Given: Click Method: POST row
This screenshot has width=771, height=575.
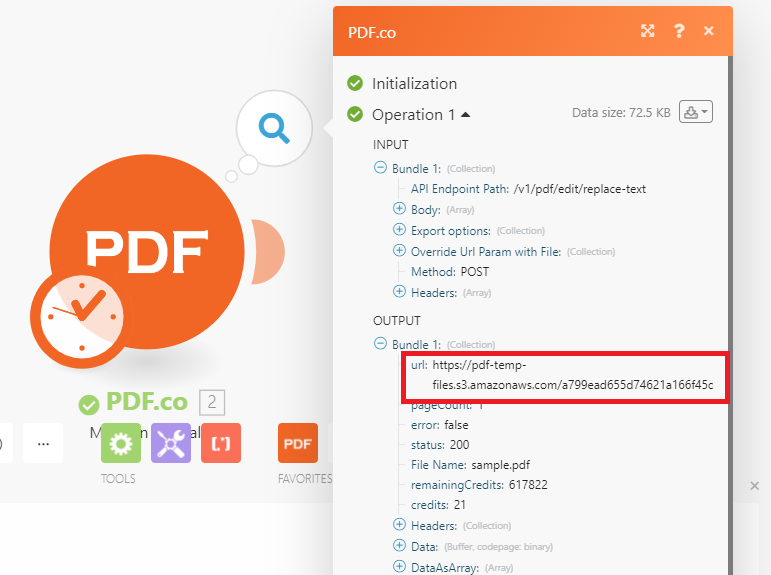Looking at the screenshot, I should (x=450, y=272).
